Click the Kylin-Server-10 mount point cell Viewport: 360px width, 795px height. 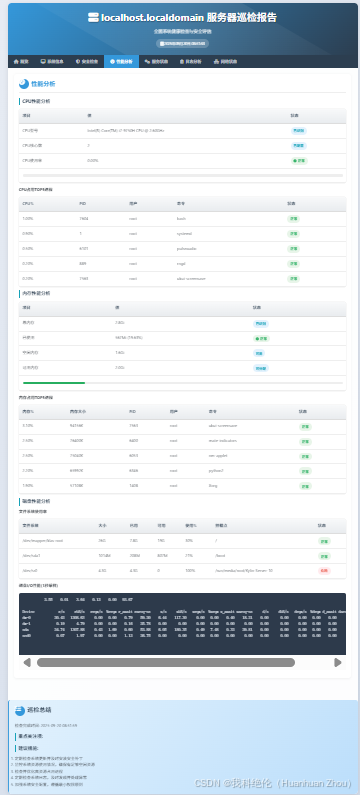[244, 571]
